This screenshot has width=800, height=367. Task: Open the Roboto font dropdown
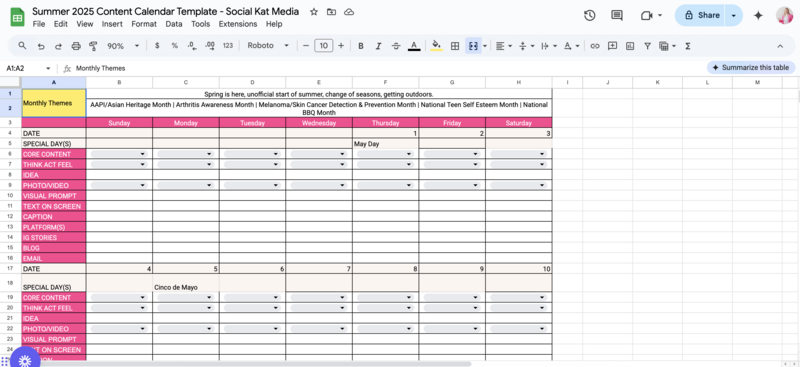point(268,45)
